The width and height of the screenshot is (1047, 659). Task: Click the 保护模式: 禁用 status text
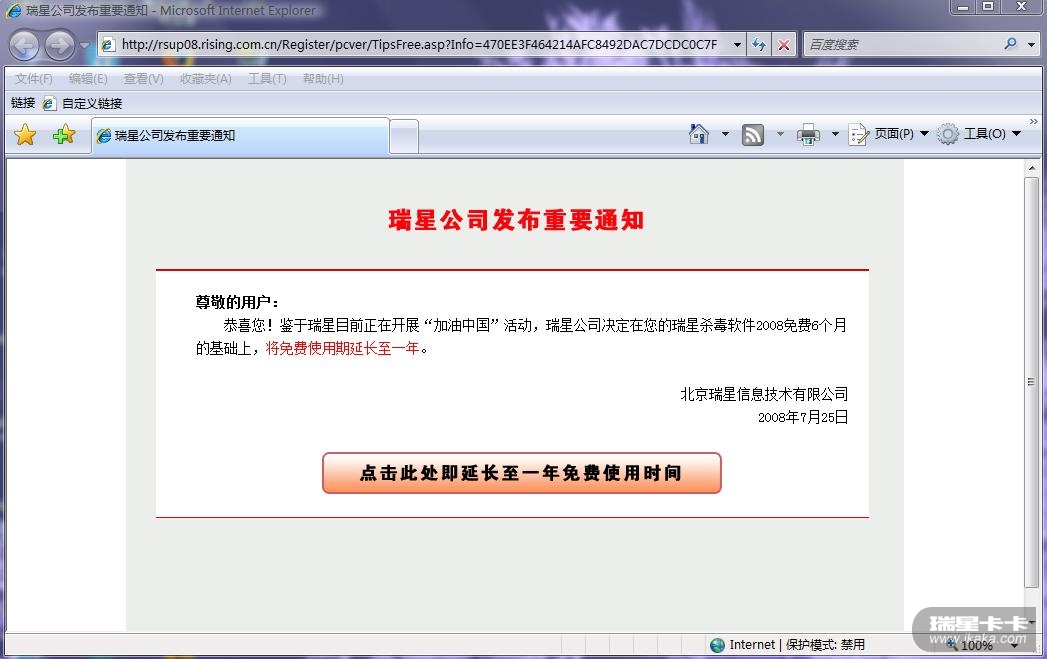tap(825, 645)
